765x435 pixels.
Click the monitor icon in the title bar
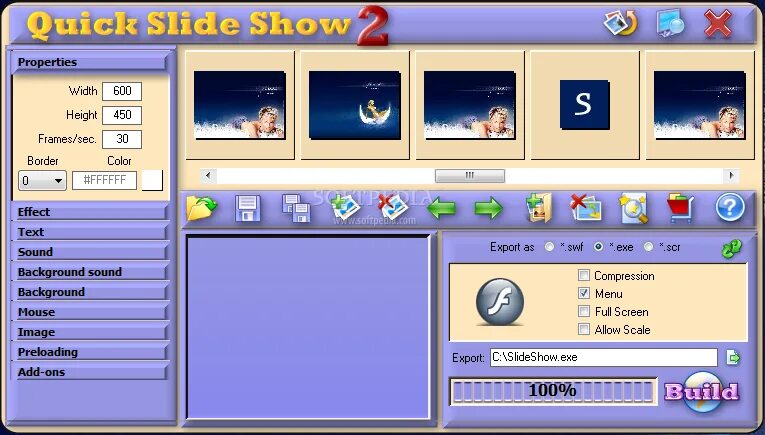(x=670, y=23)
